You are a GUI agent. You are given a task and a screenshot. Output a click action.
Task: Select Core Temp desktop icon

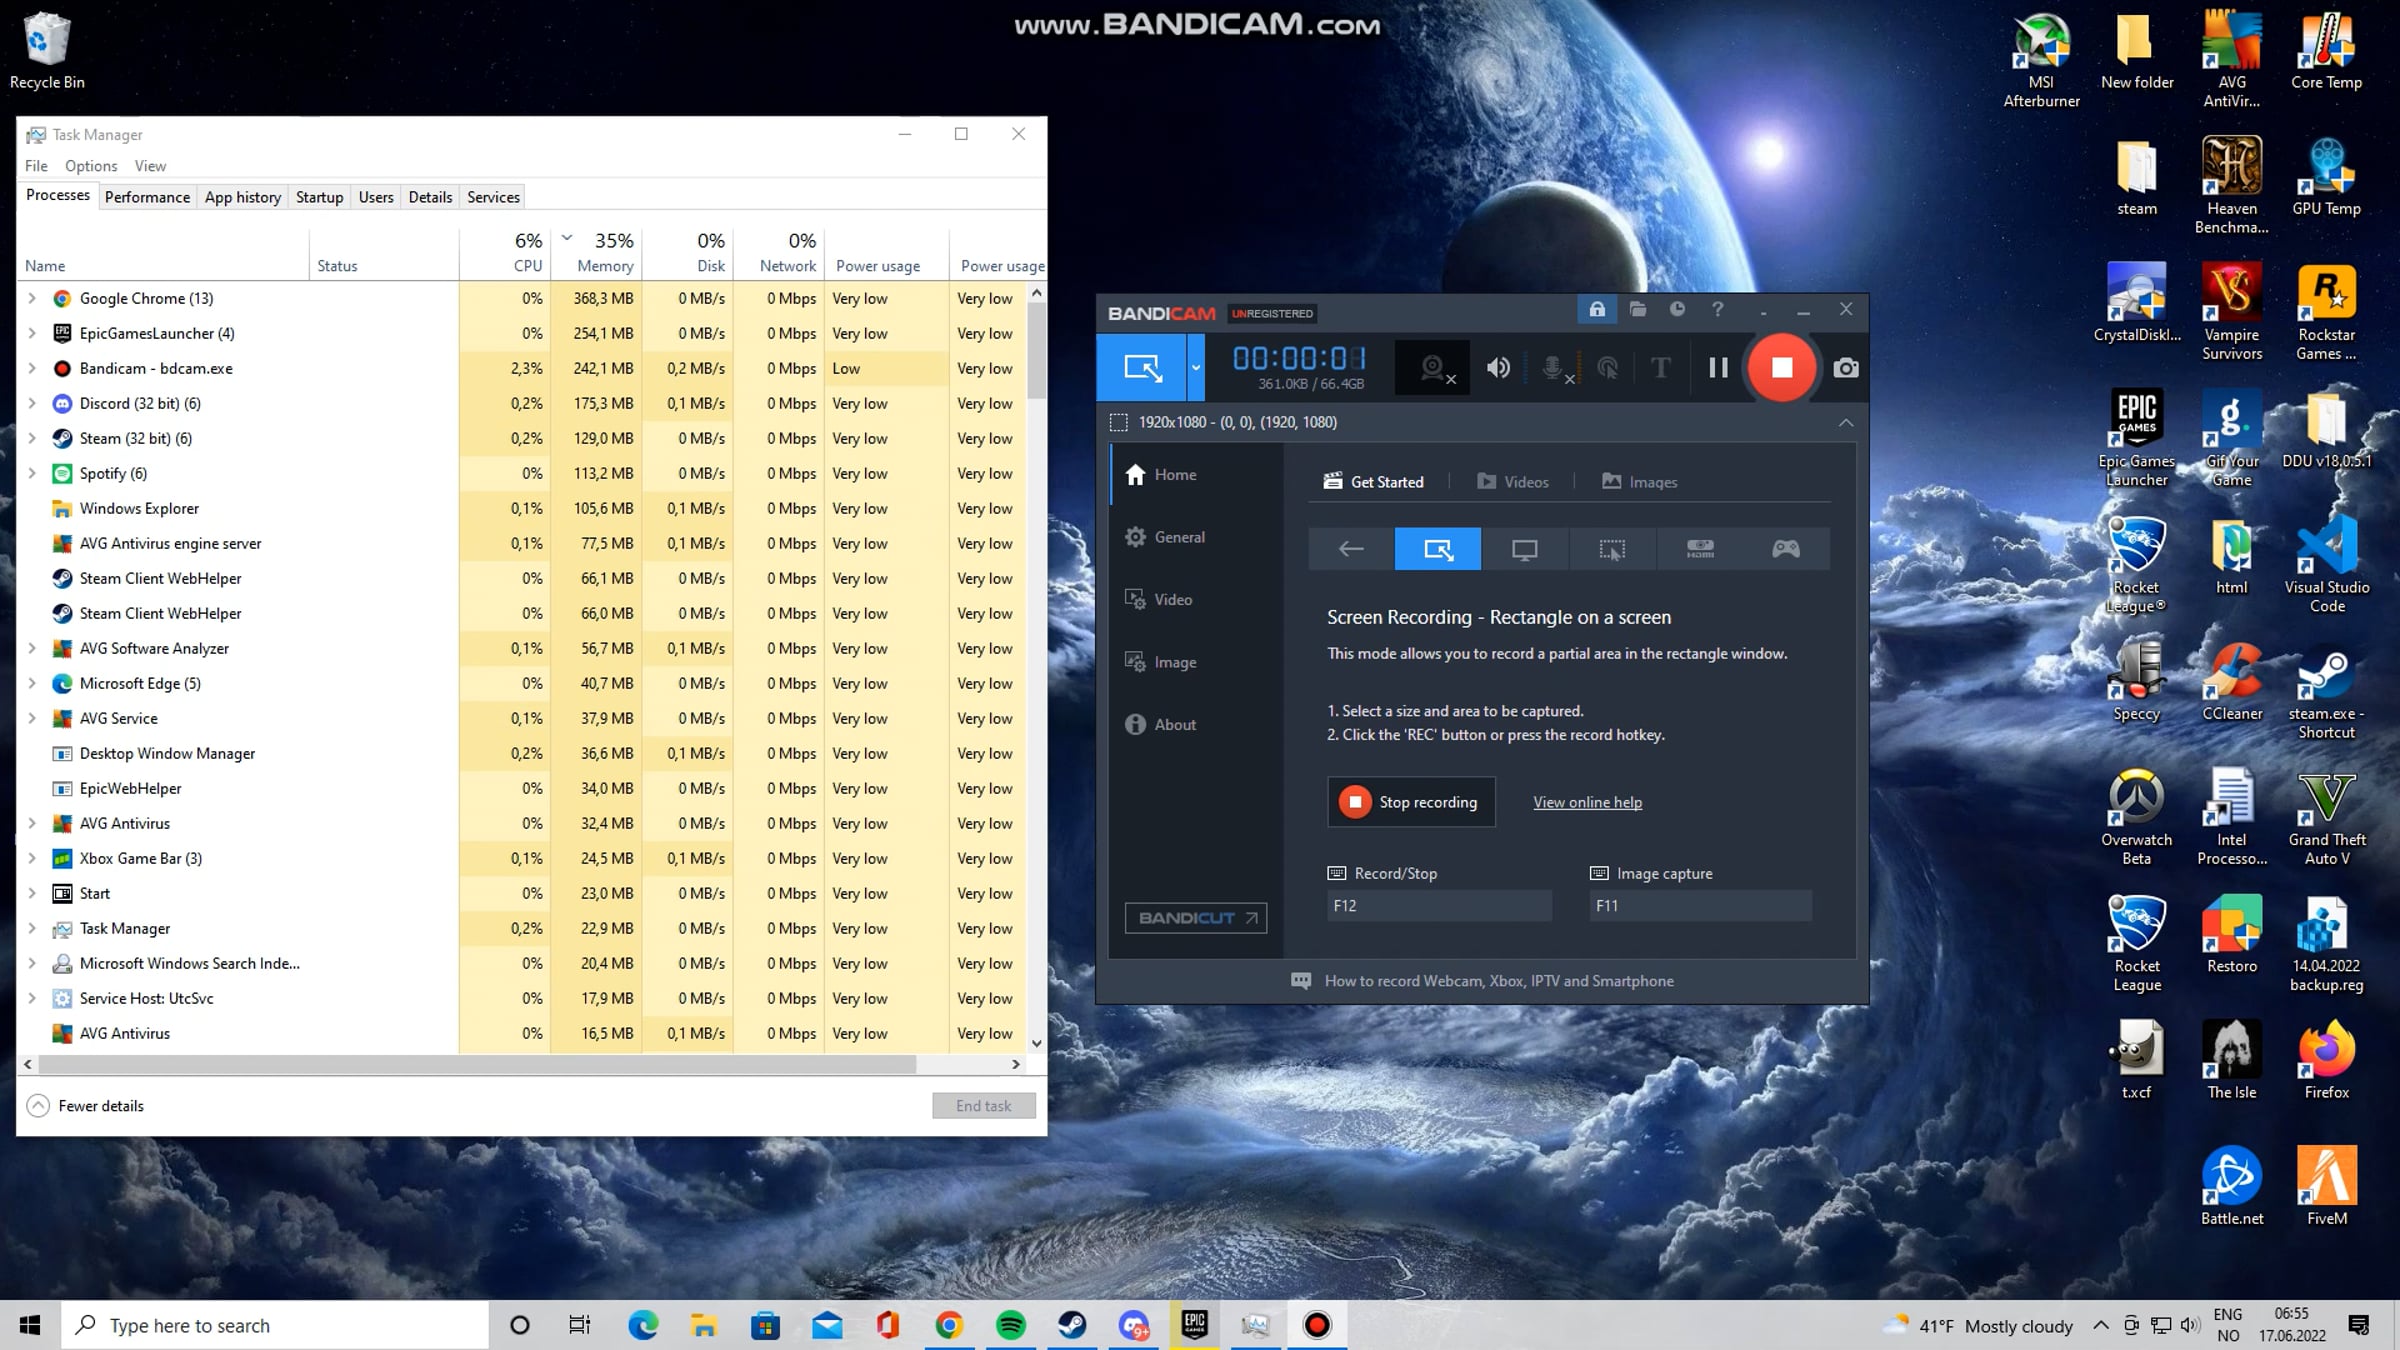click(2327, 52)
